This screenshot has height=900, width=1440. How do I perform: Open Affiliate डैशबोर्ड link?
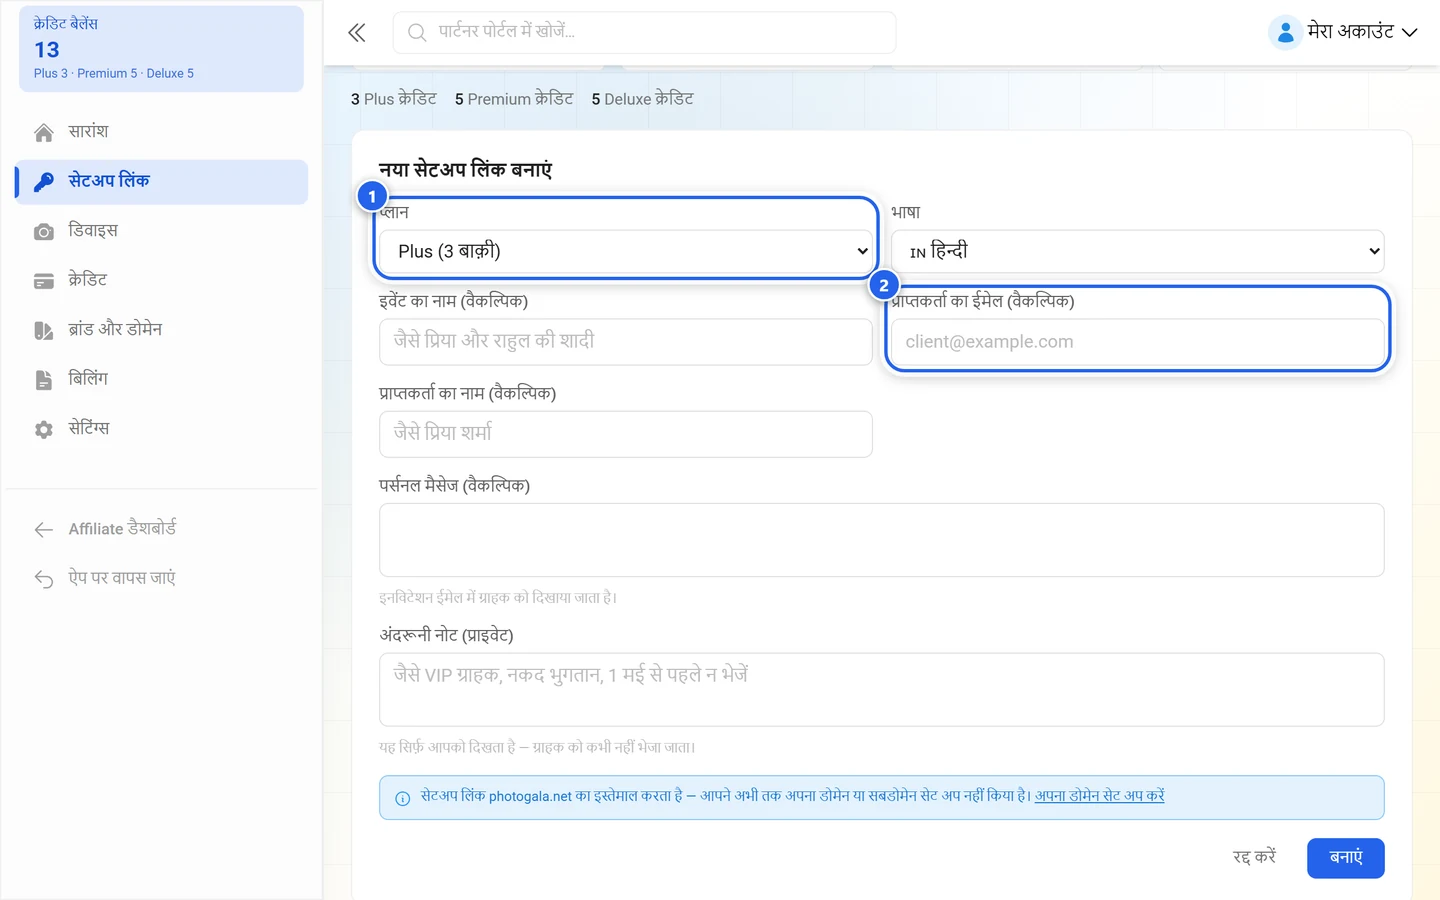[x=162, y=529]
